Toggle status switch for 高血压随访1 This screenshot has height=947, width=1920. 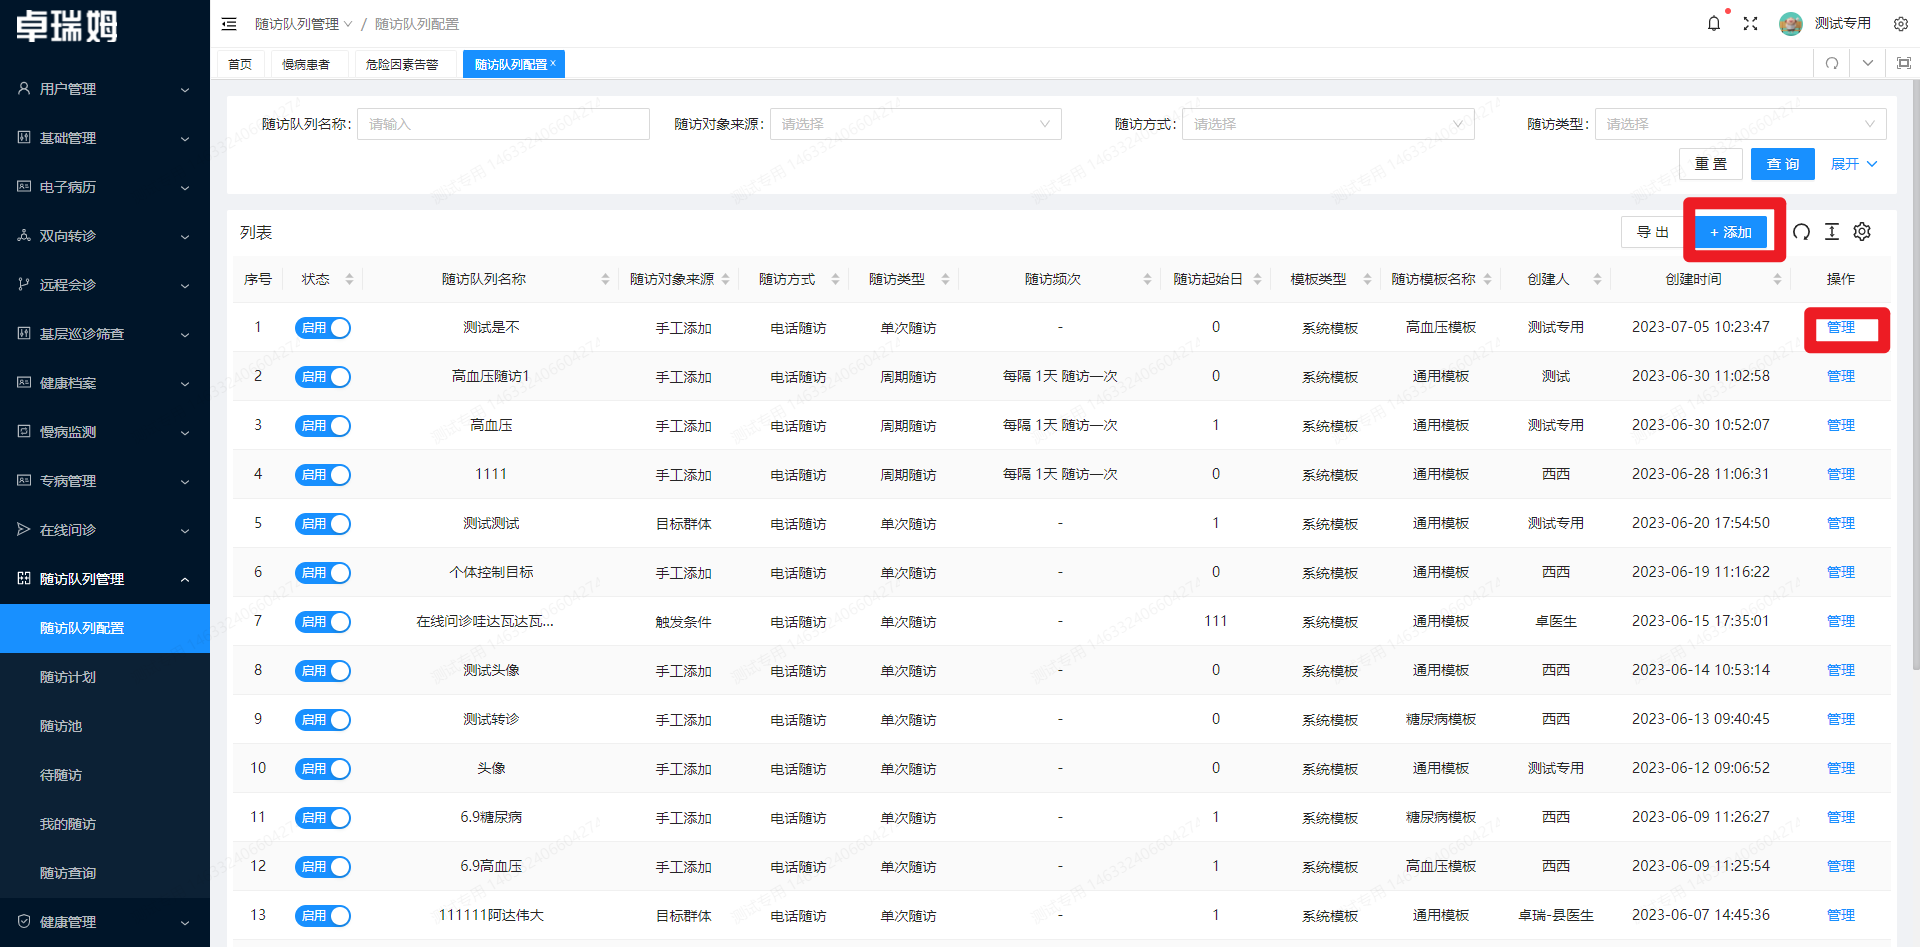tap(322, 377)
